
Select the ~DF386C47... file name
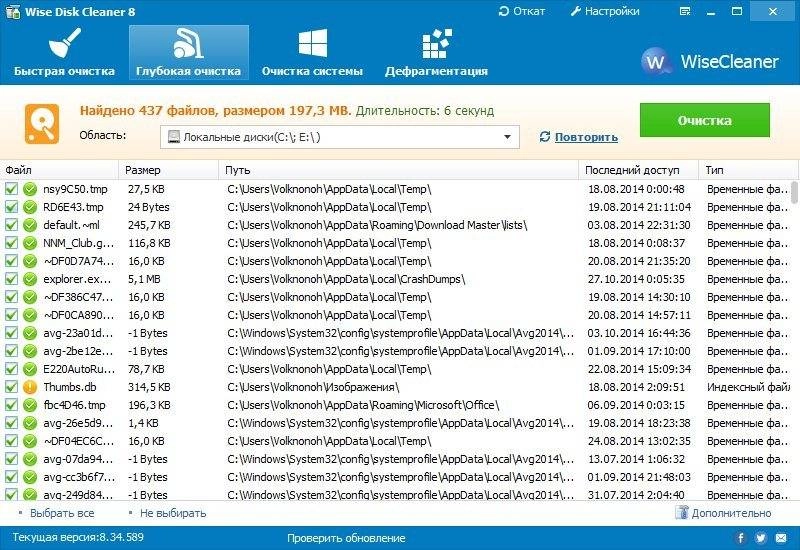pyautogui.click(x=79, y=297)
